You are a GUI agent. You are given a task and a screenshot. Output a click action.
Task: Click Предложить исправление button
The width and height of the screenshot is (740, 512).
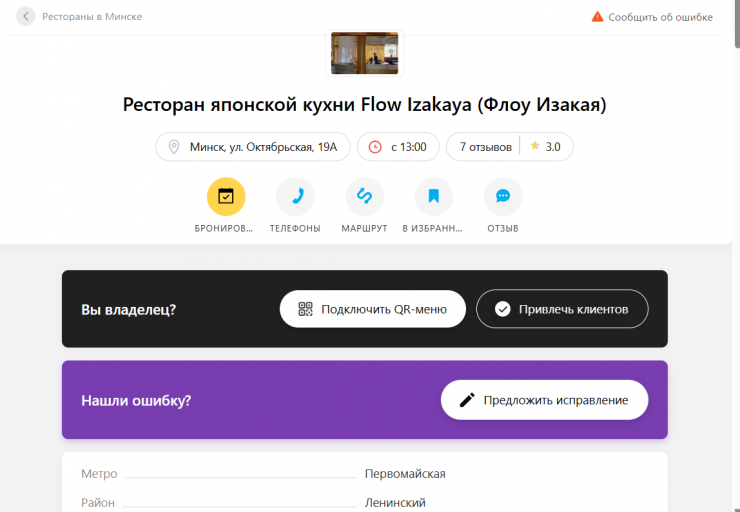point(545,400)
